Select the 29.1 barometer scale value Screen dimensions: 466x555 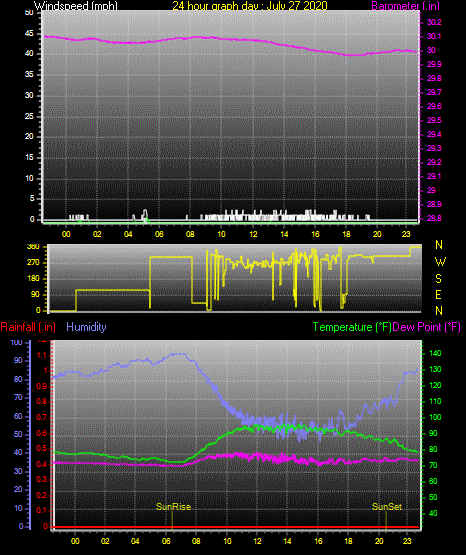434,176
